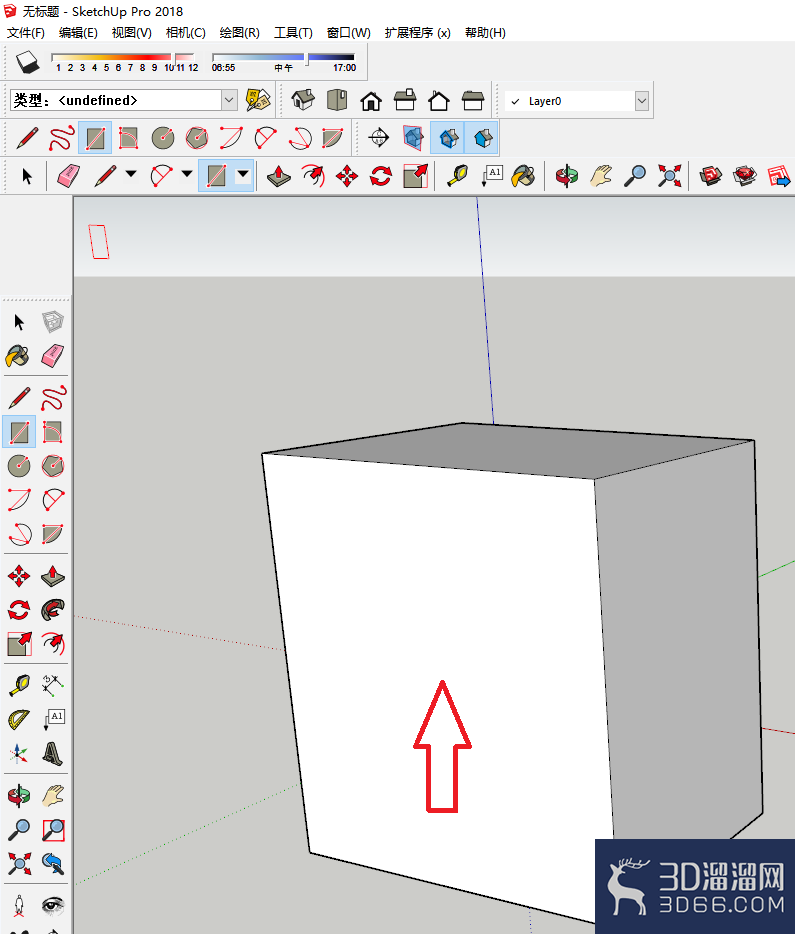
Task: Switch to Iso view
Action: (303, 100)
